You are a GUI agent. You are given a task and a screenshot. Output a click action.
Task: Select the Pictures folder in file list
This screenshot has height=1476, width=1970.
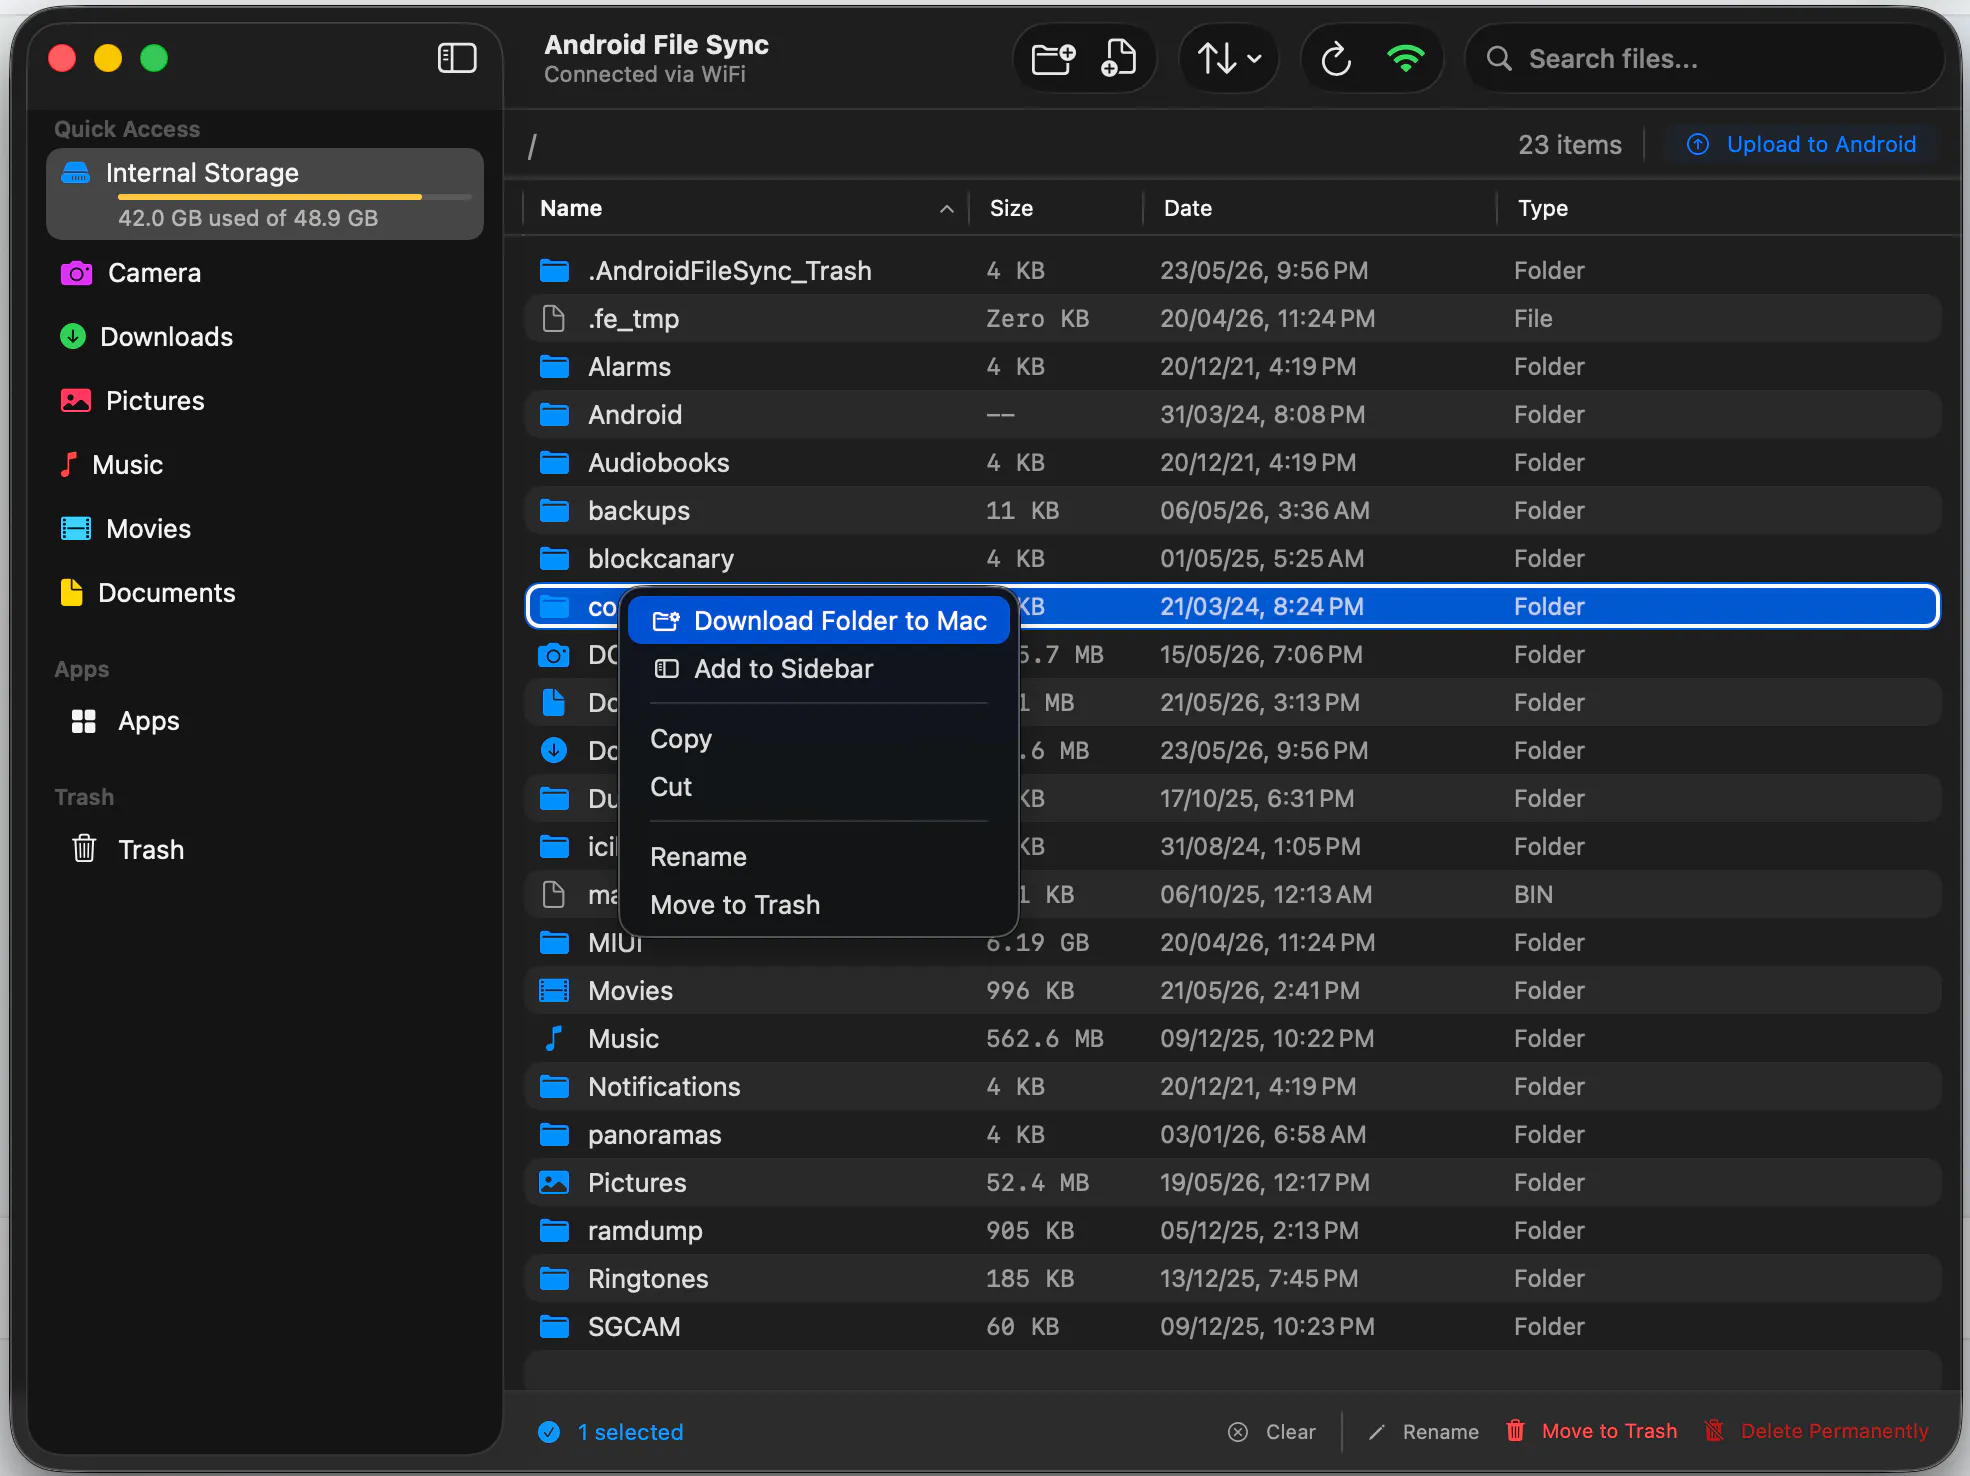pyautogui.click(x=1232, y=1183)
